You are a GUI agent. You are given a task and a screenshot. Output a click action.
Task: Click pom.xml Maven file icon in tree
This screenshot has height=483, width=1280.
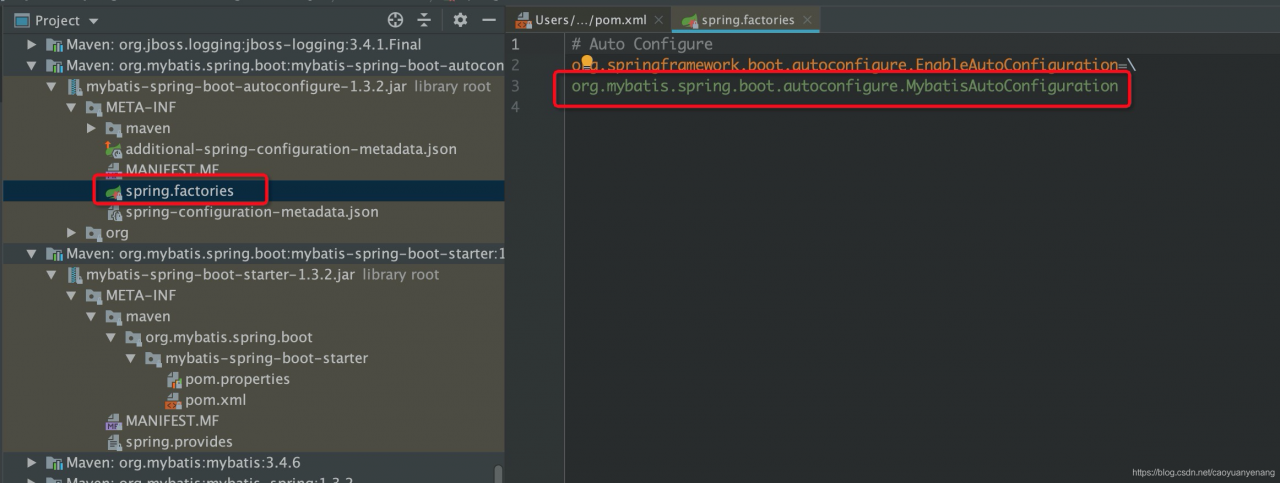coord(173,400)
